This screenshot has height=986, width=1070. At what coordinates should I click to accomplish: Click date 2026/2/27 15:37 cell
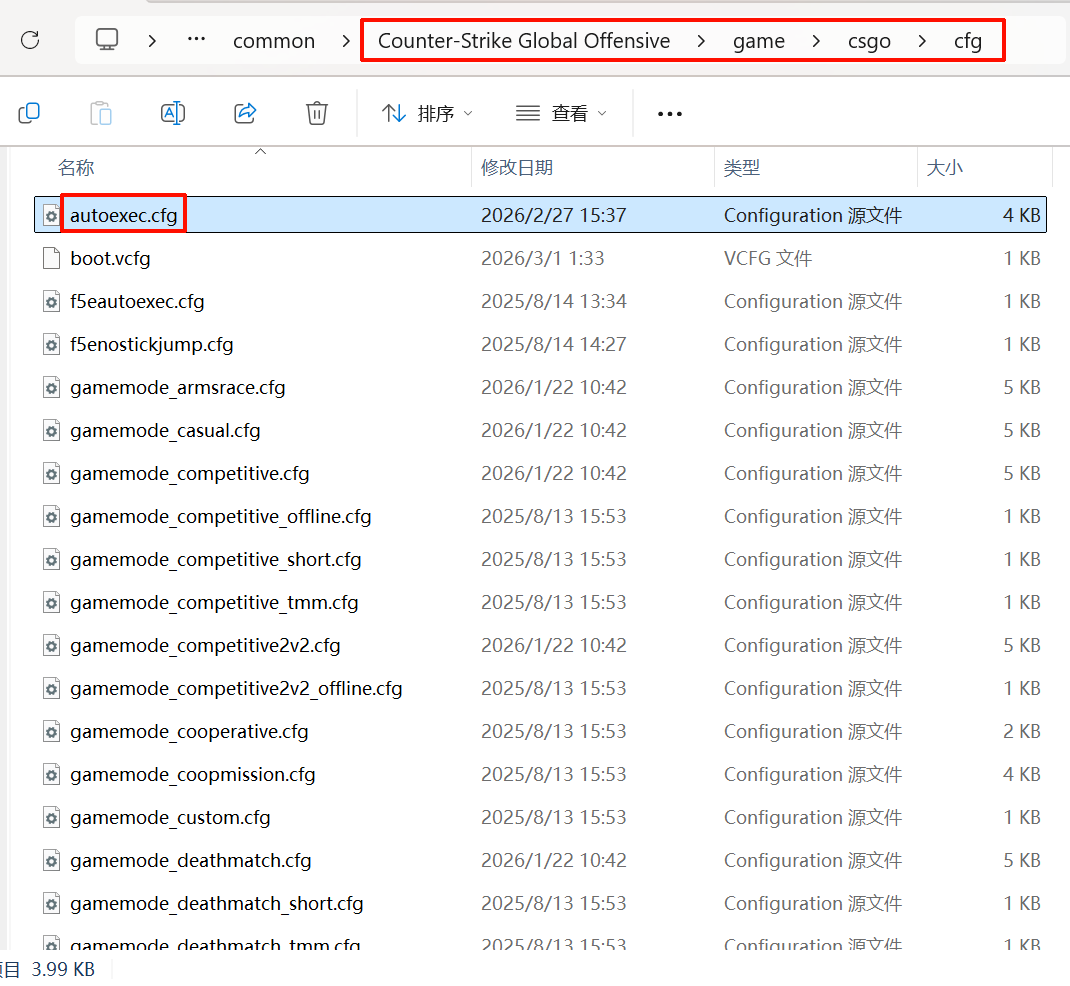tap(553, 216)
